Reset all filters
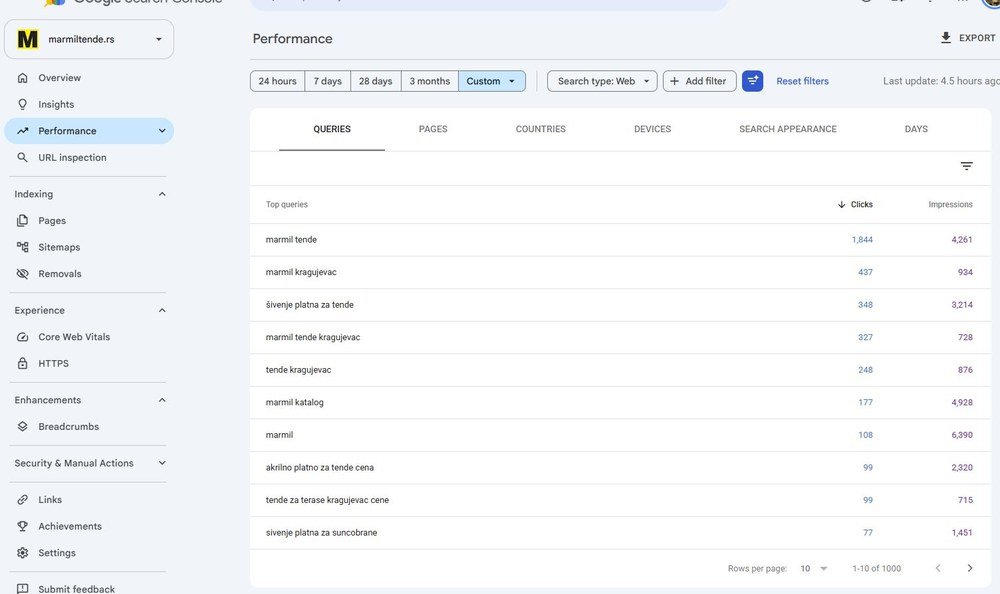 802,81
